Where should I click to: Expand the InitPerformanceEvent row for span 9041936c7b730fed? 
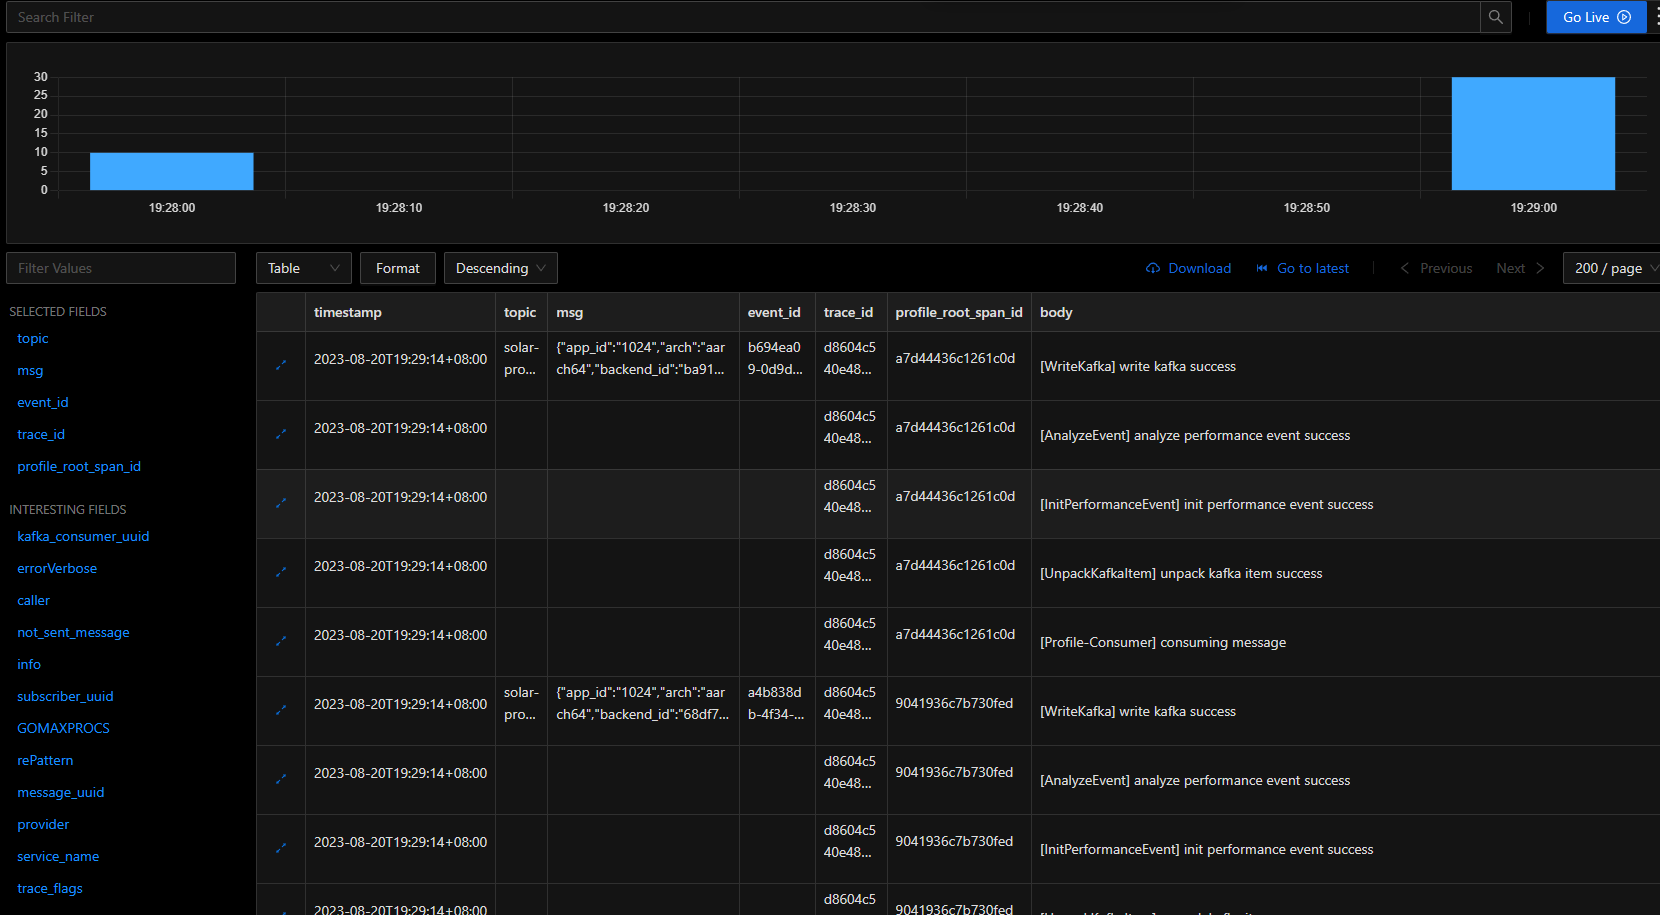point(281,848)
